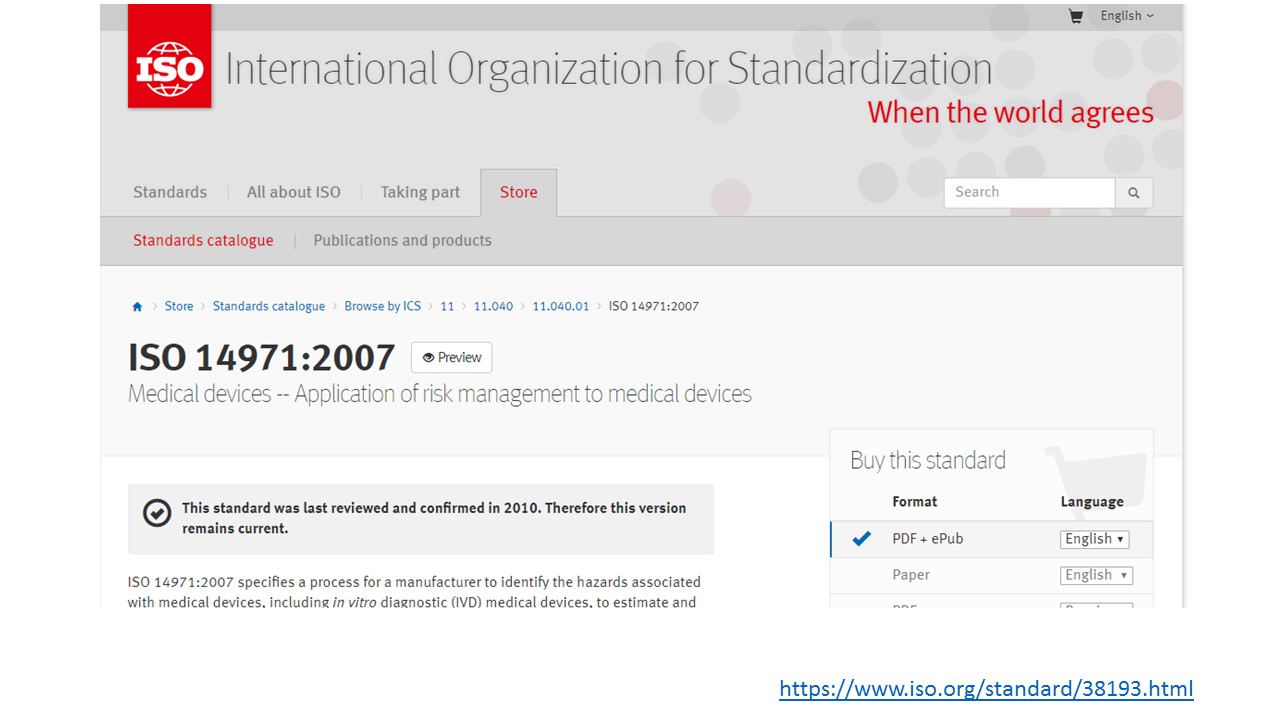The height and width of the screenshot is (720, 1280).
Task: Open the Standards menu tab
Action: (170, 192)
